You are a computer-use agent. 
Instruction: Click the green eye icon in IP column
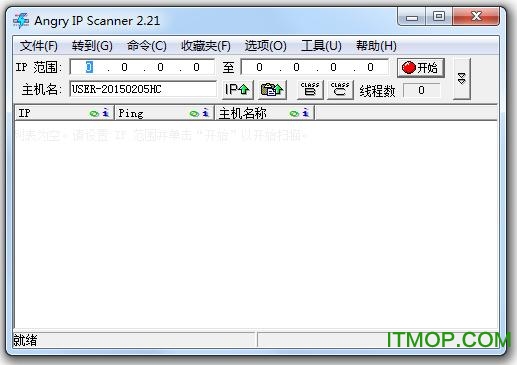click(x=94, y=114)
